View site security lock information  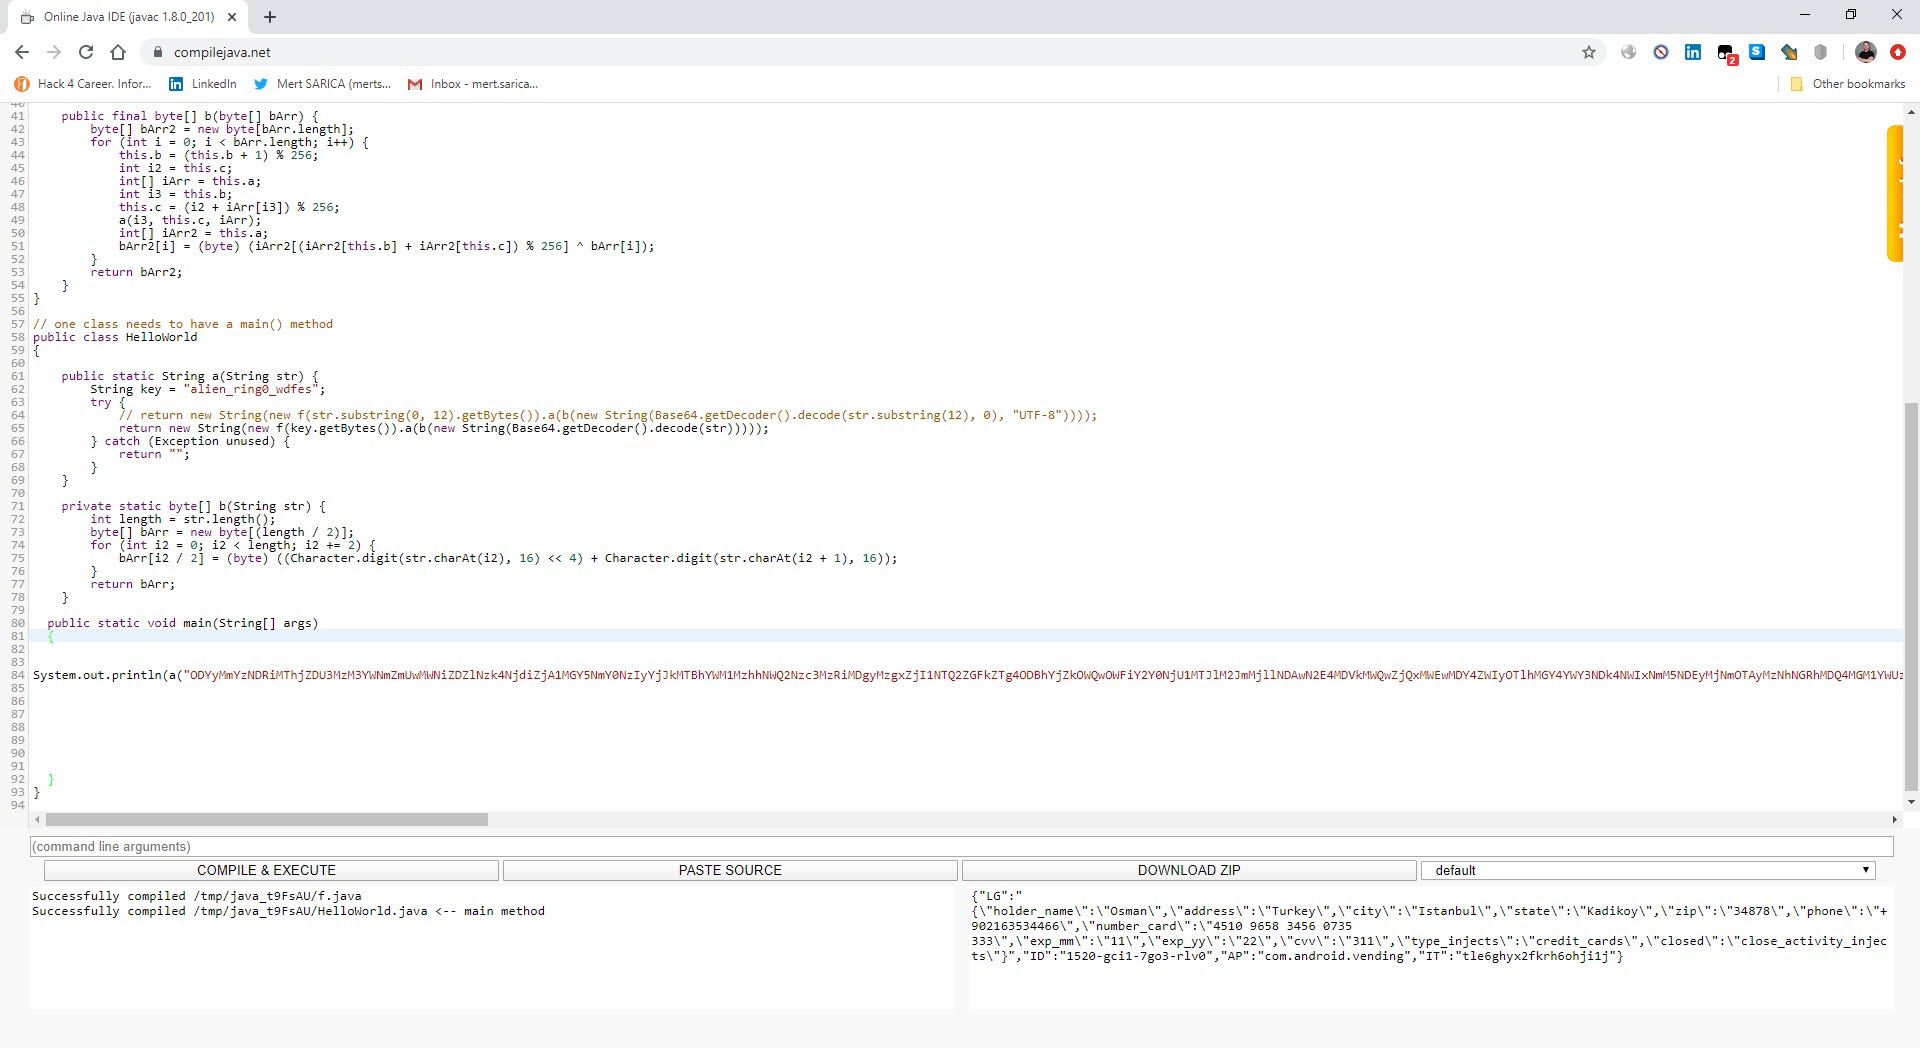[x=157, y=52]
